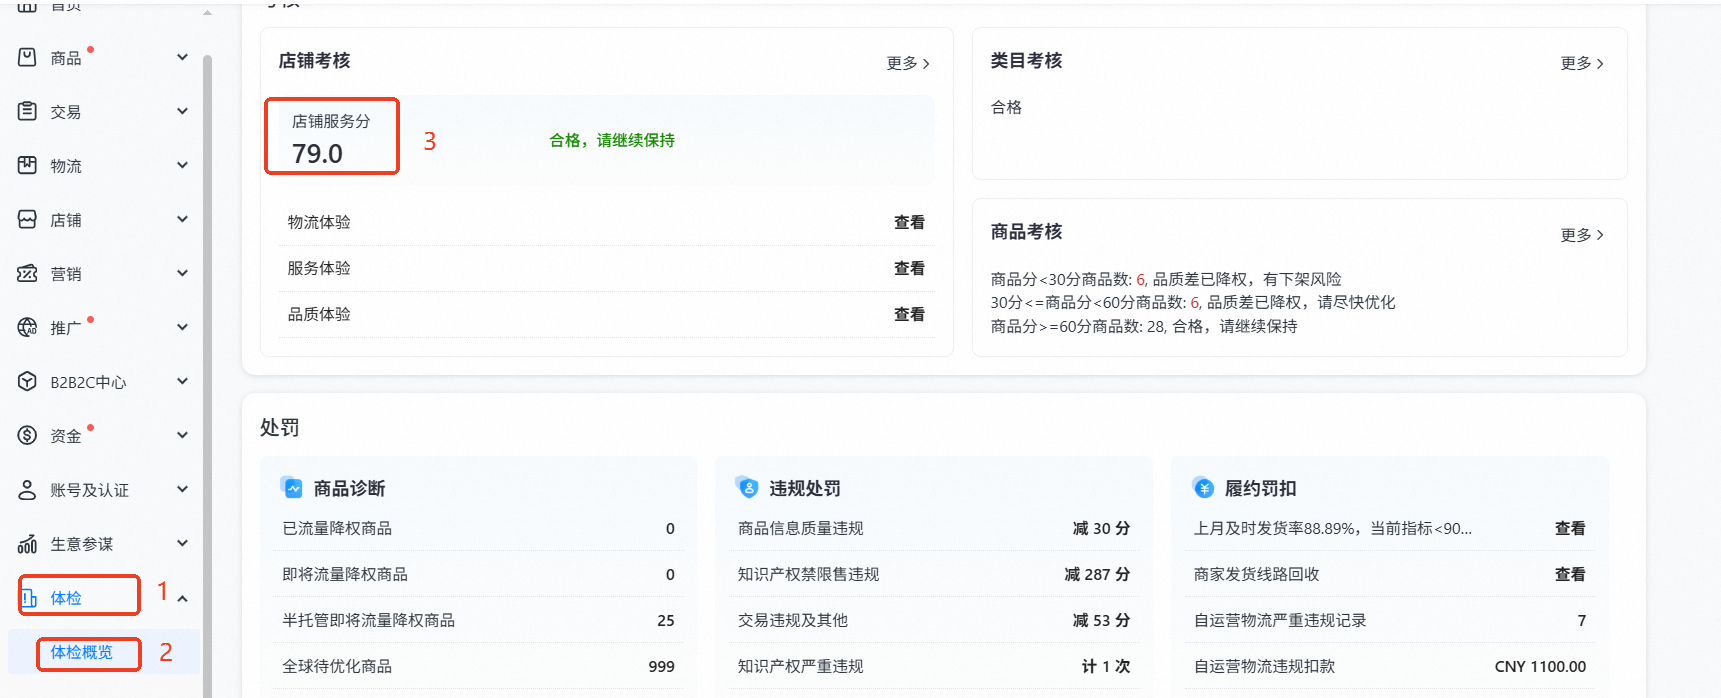Click the 营销 coupon icon

tap(27, 273)
